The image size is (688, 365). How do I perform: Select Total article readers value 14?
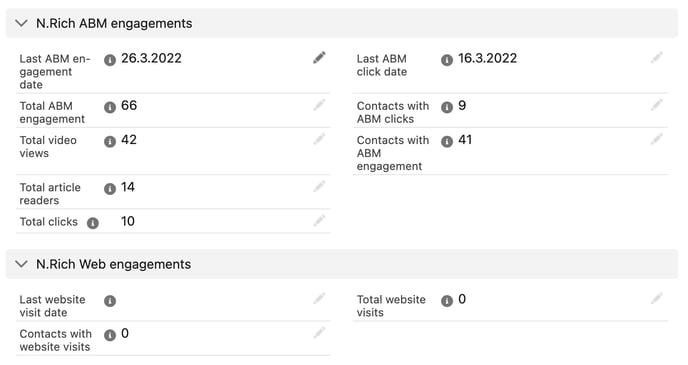[x=128, y=187]
